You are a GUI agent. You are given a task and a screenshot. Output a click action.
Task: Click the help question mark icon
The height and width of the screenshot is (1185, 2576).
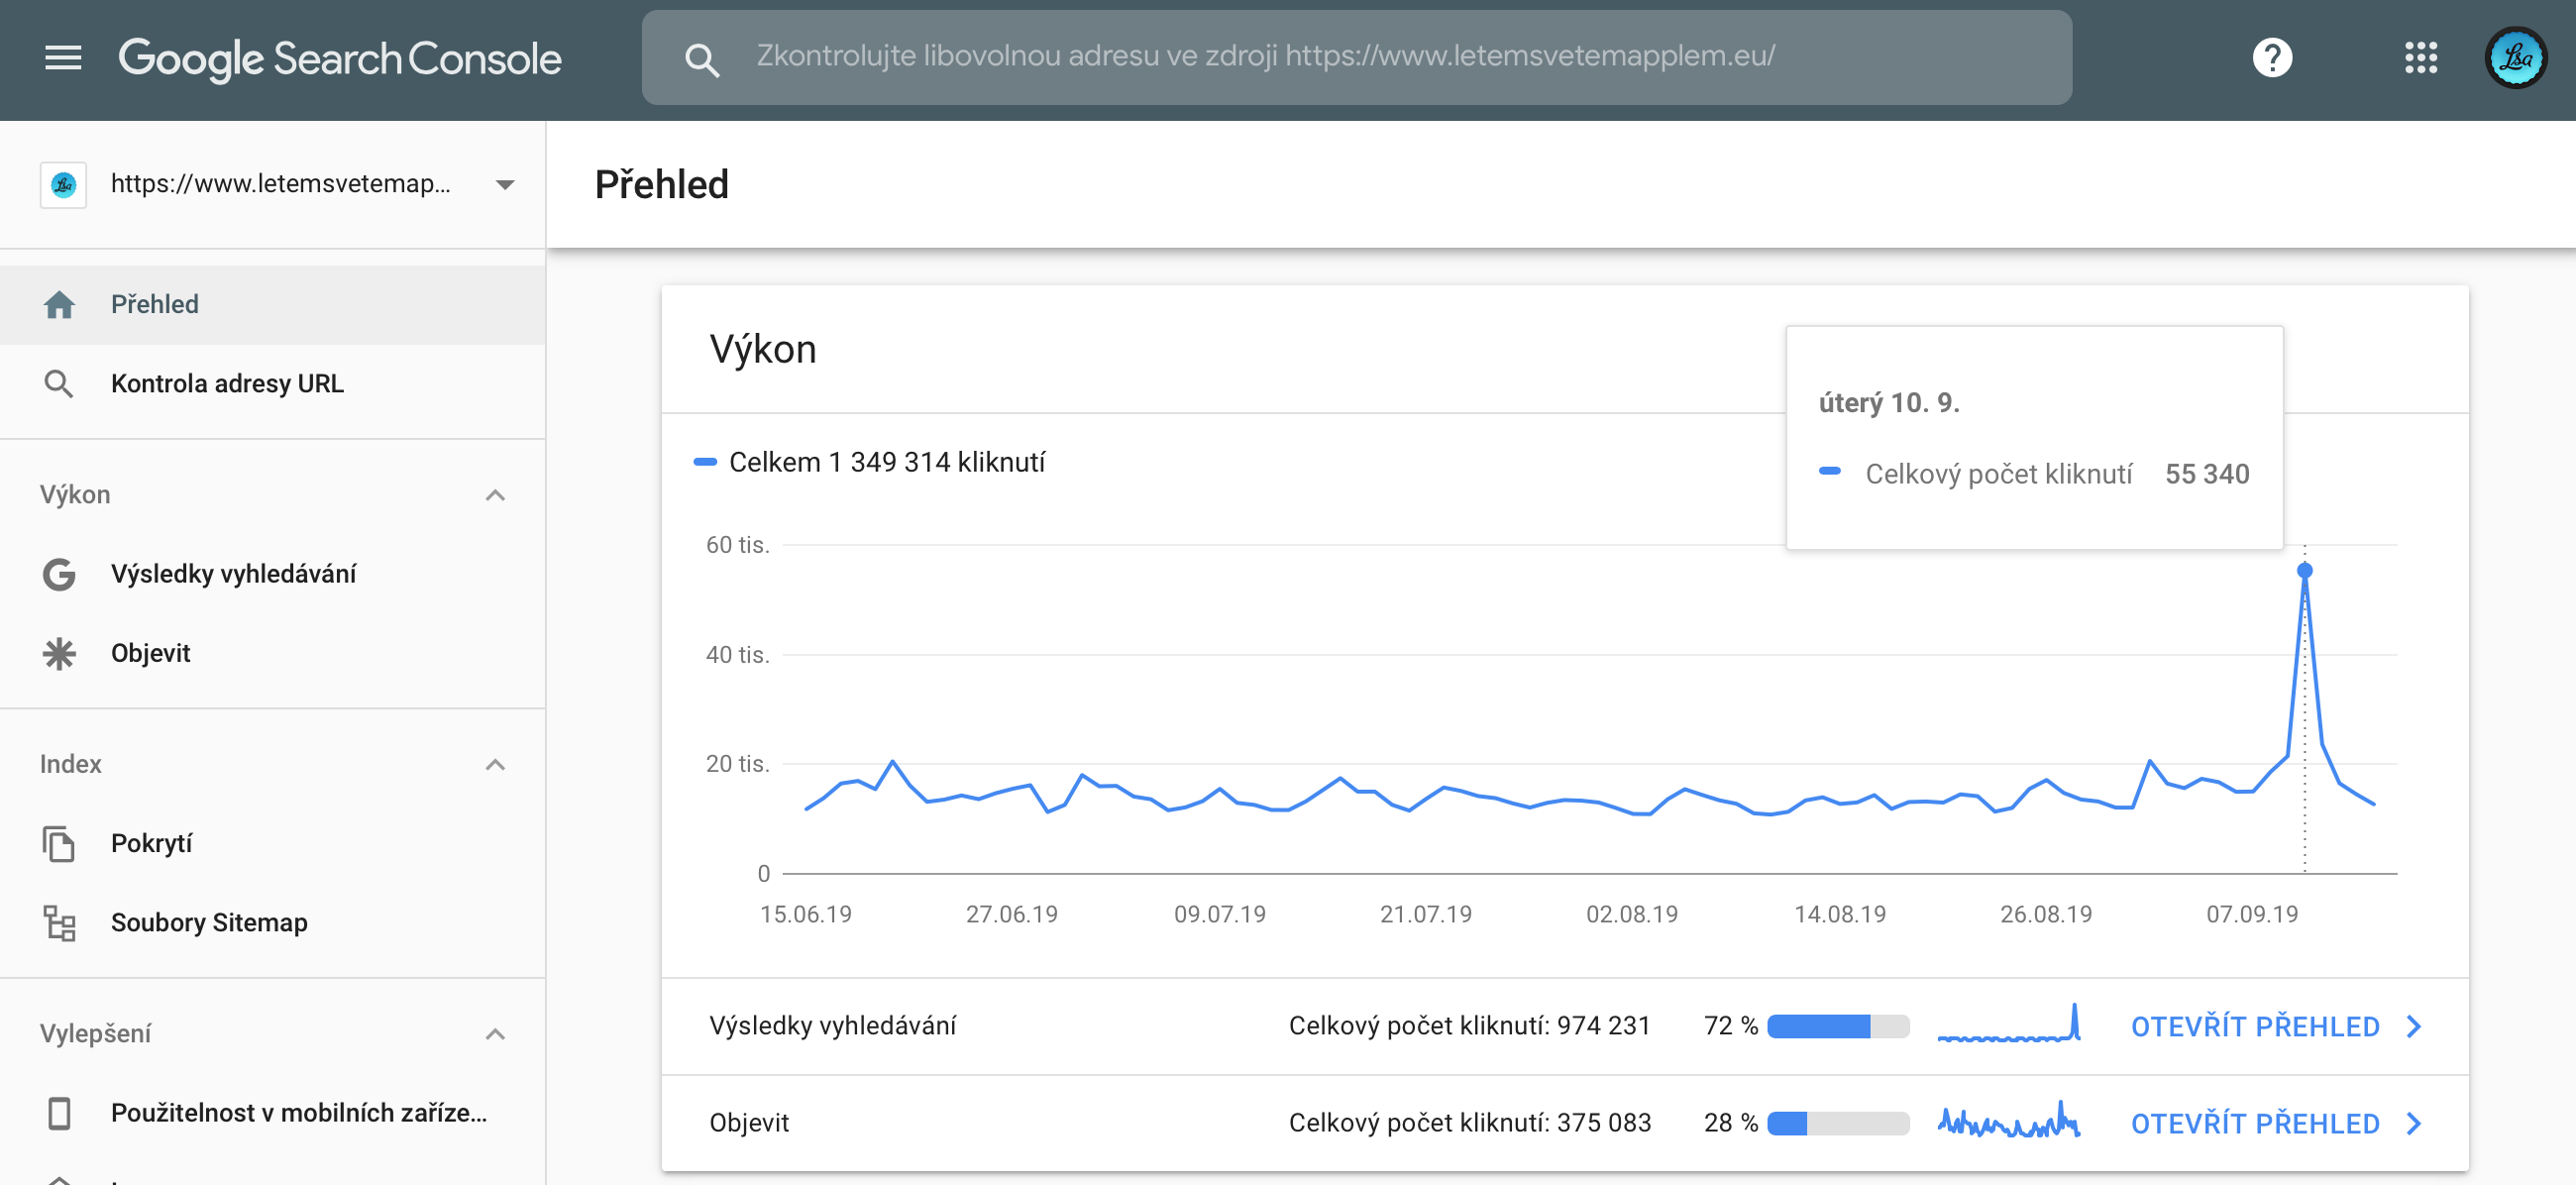point(2271,58)
